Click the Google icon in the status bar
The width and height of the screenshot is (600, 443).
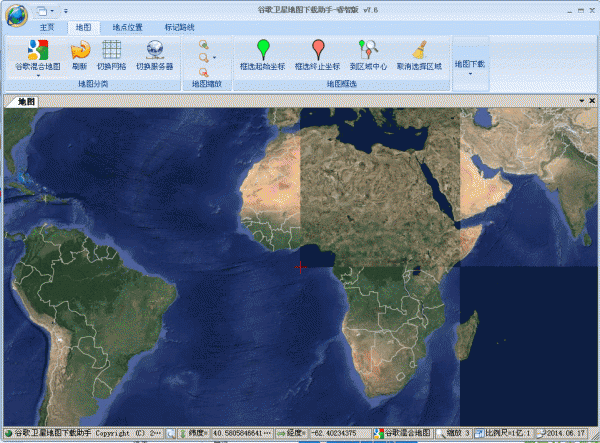pyautogui.click(x=378, y=433)
